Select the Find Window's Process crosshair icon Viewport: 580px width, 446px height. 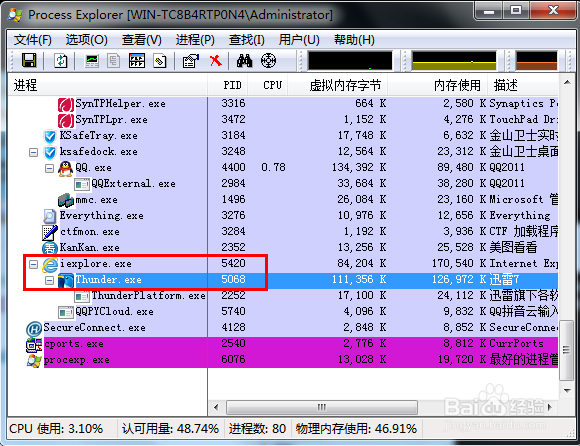click(x=269, y=61)
